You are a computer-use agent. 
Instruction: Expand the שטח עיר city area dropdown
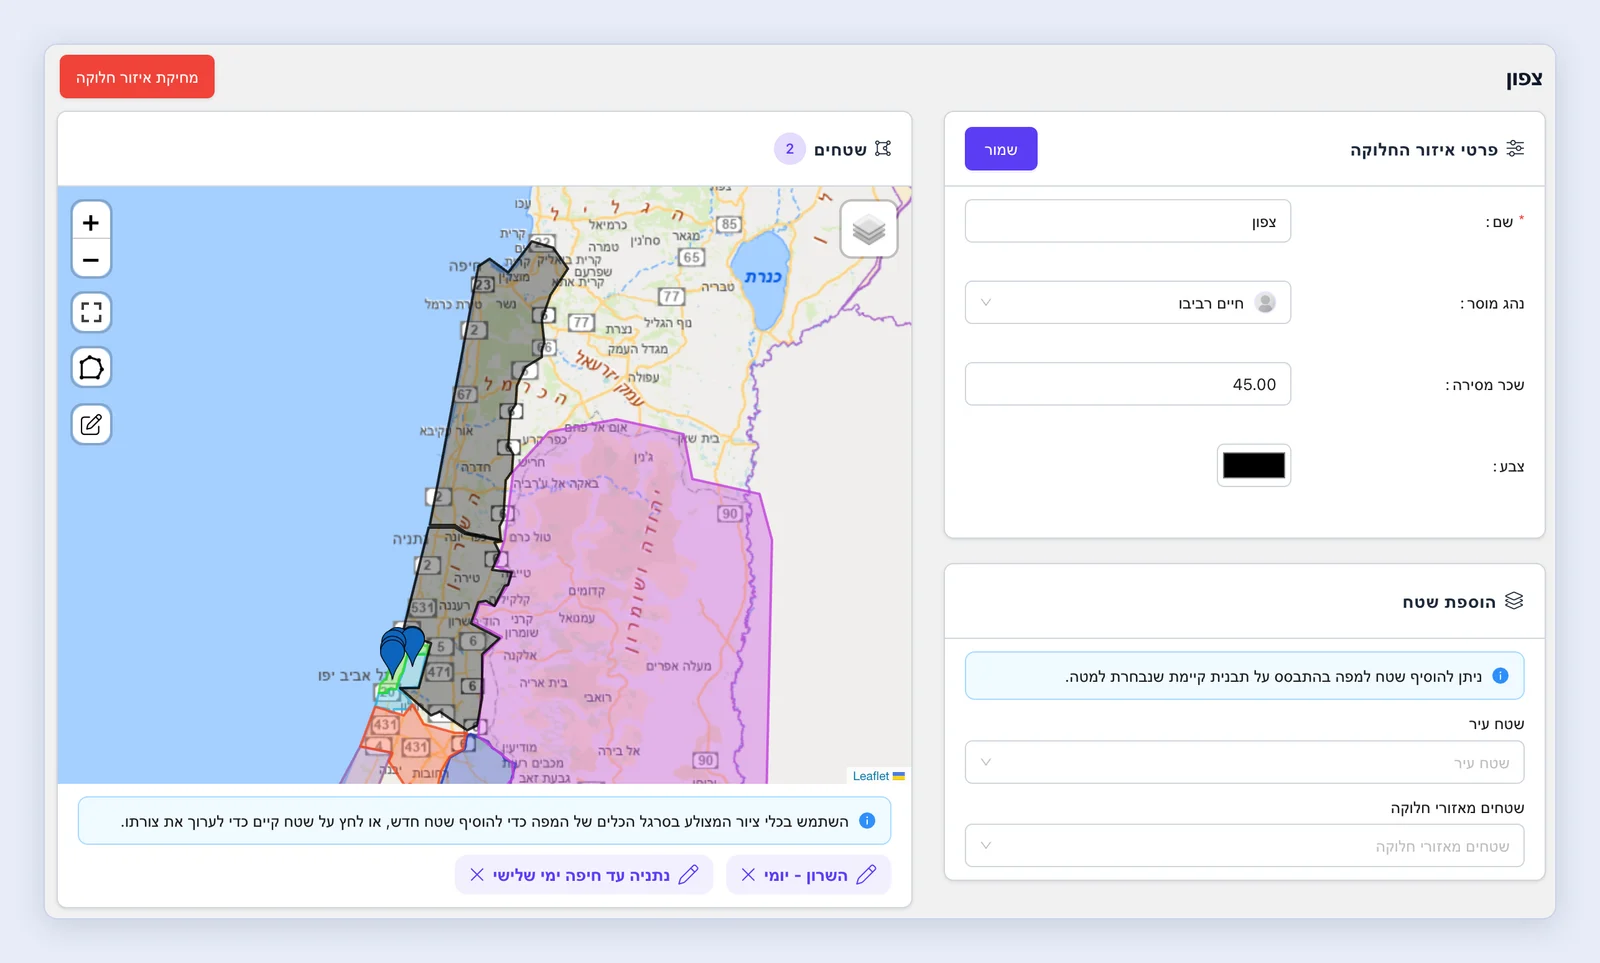pyautogui.click(x=1245, y=762)
